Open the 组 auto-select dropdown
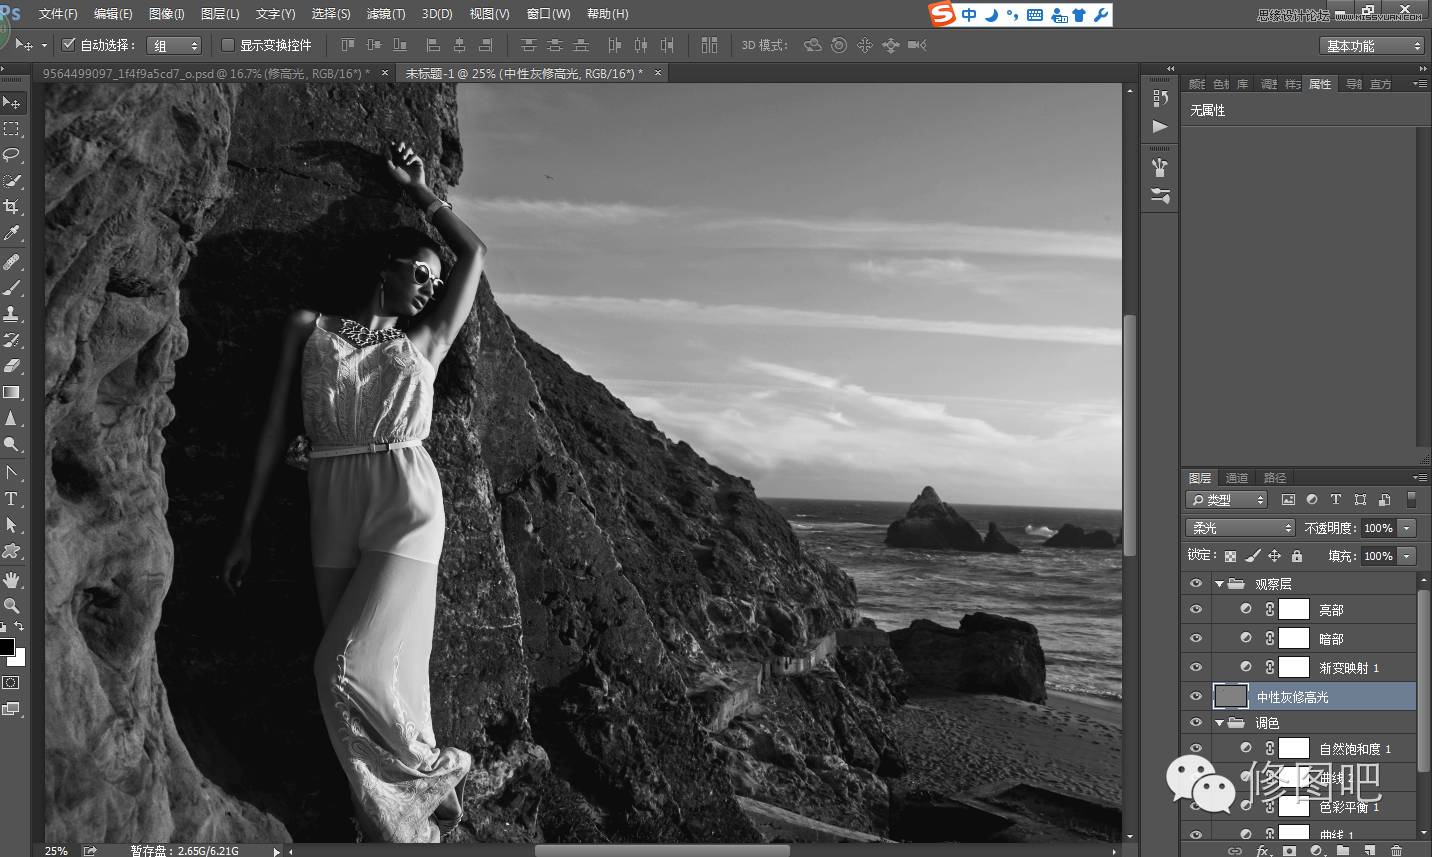The image size is (1432, 857). pyautogui.click(x=175, y=46)
